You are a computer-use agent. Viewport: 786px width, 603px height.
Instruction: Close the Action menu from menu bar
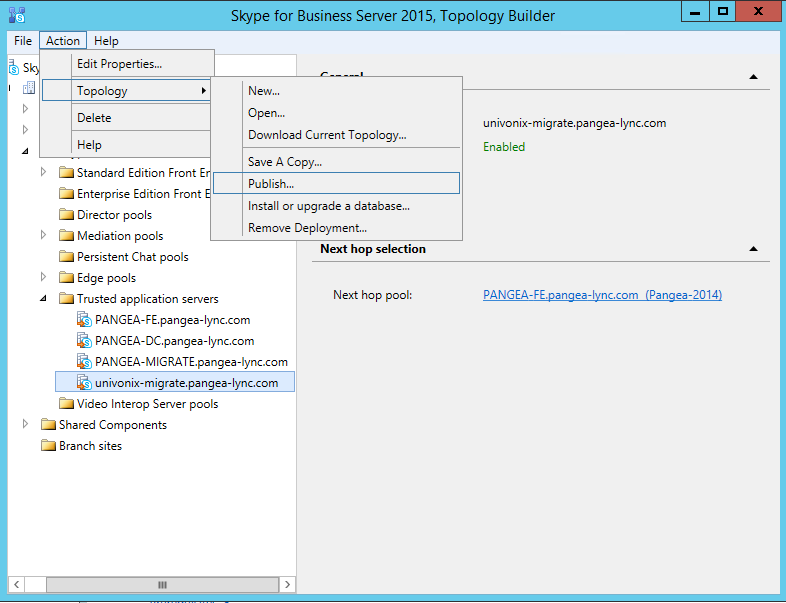coord(63,41)
